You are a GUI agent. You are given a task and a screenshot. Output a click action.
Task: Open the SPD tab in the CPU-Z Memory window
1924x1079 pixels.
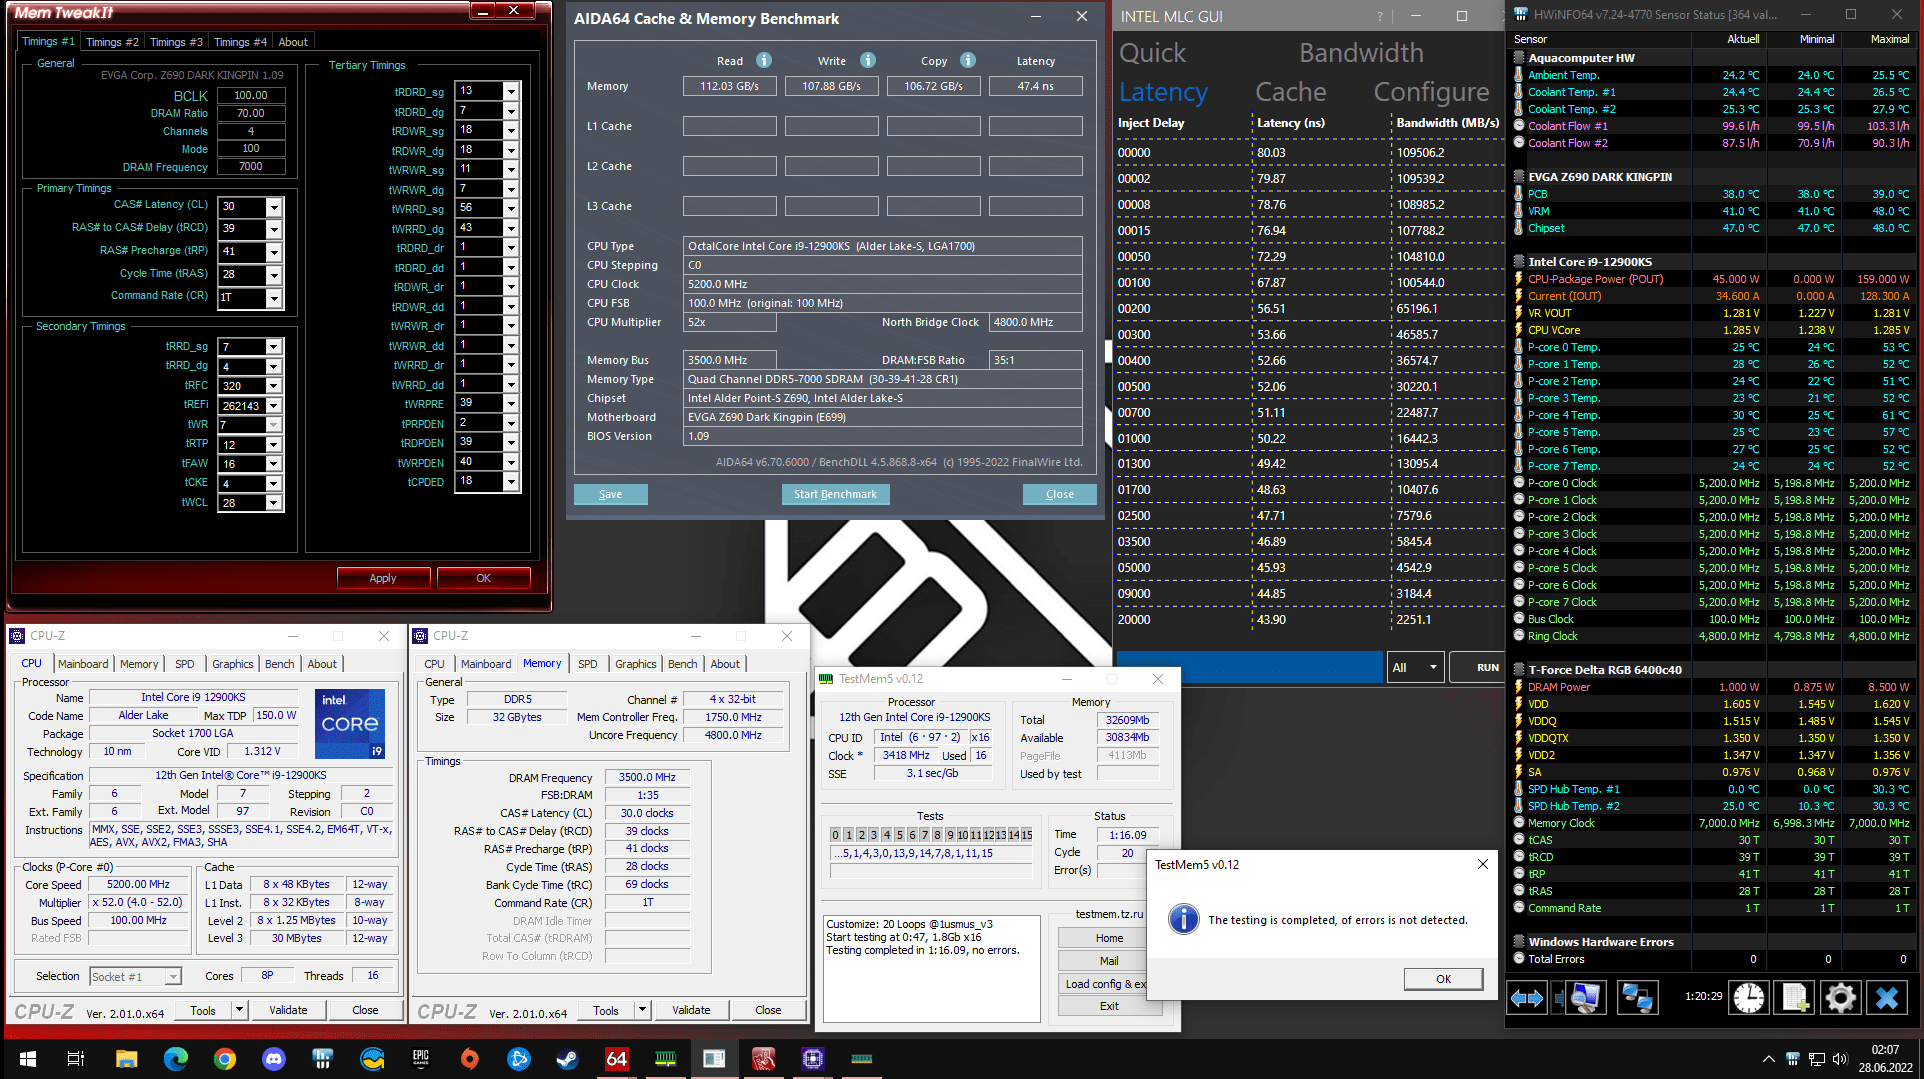(x=588, y=664)
